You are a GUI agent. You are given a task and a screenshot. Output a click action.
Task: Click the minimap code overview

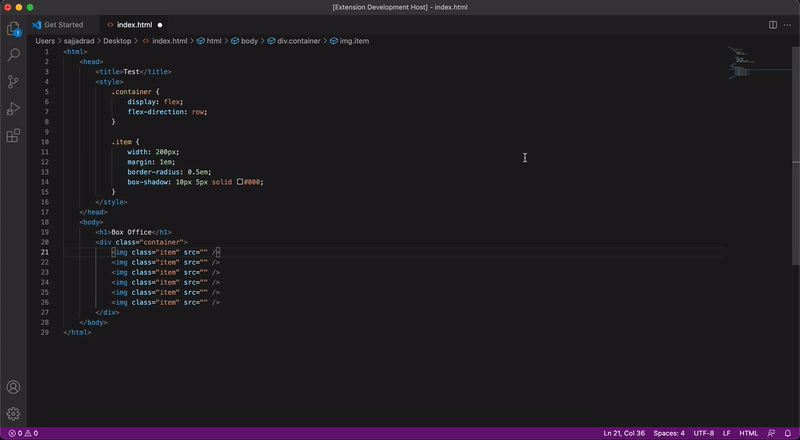click(x=740, y=62)
